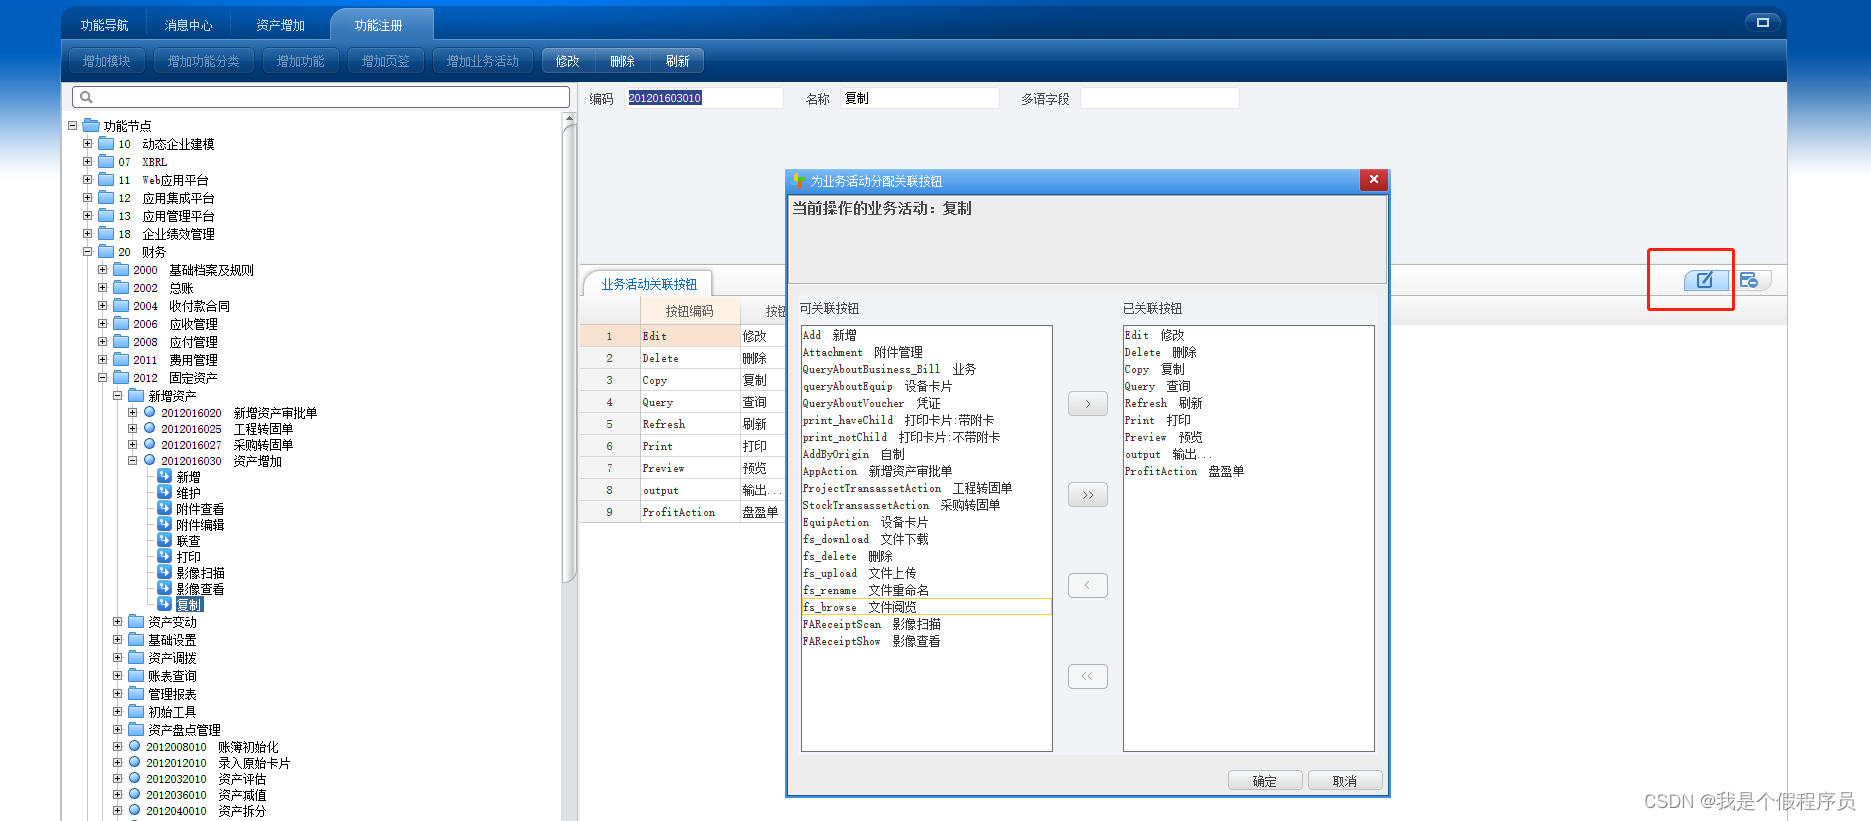Click the 增加功能分类 toolbar button
The image size is (1871, 821).
[x=204, y=61]
